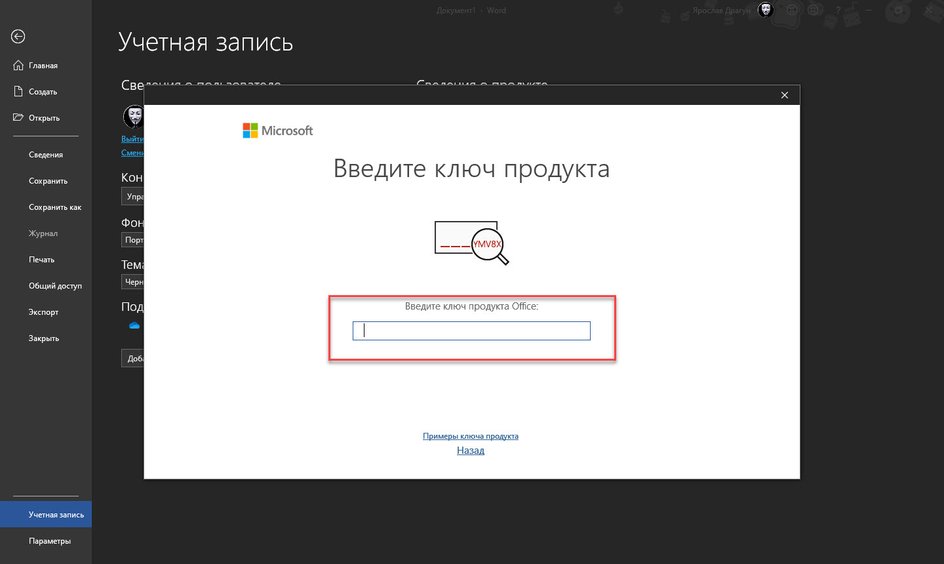Click the user avatar in Word's title bar
Image resolution: width=944 pixels, height=564 pixels.
tap(765, 10)
